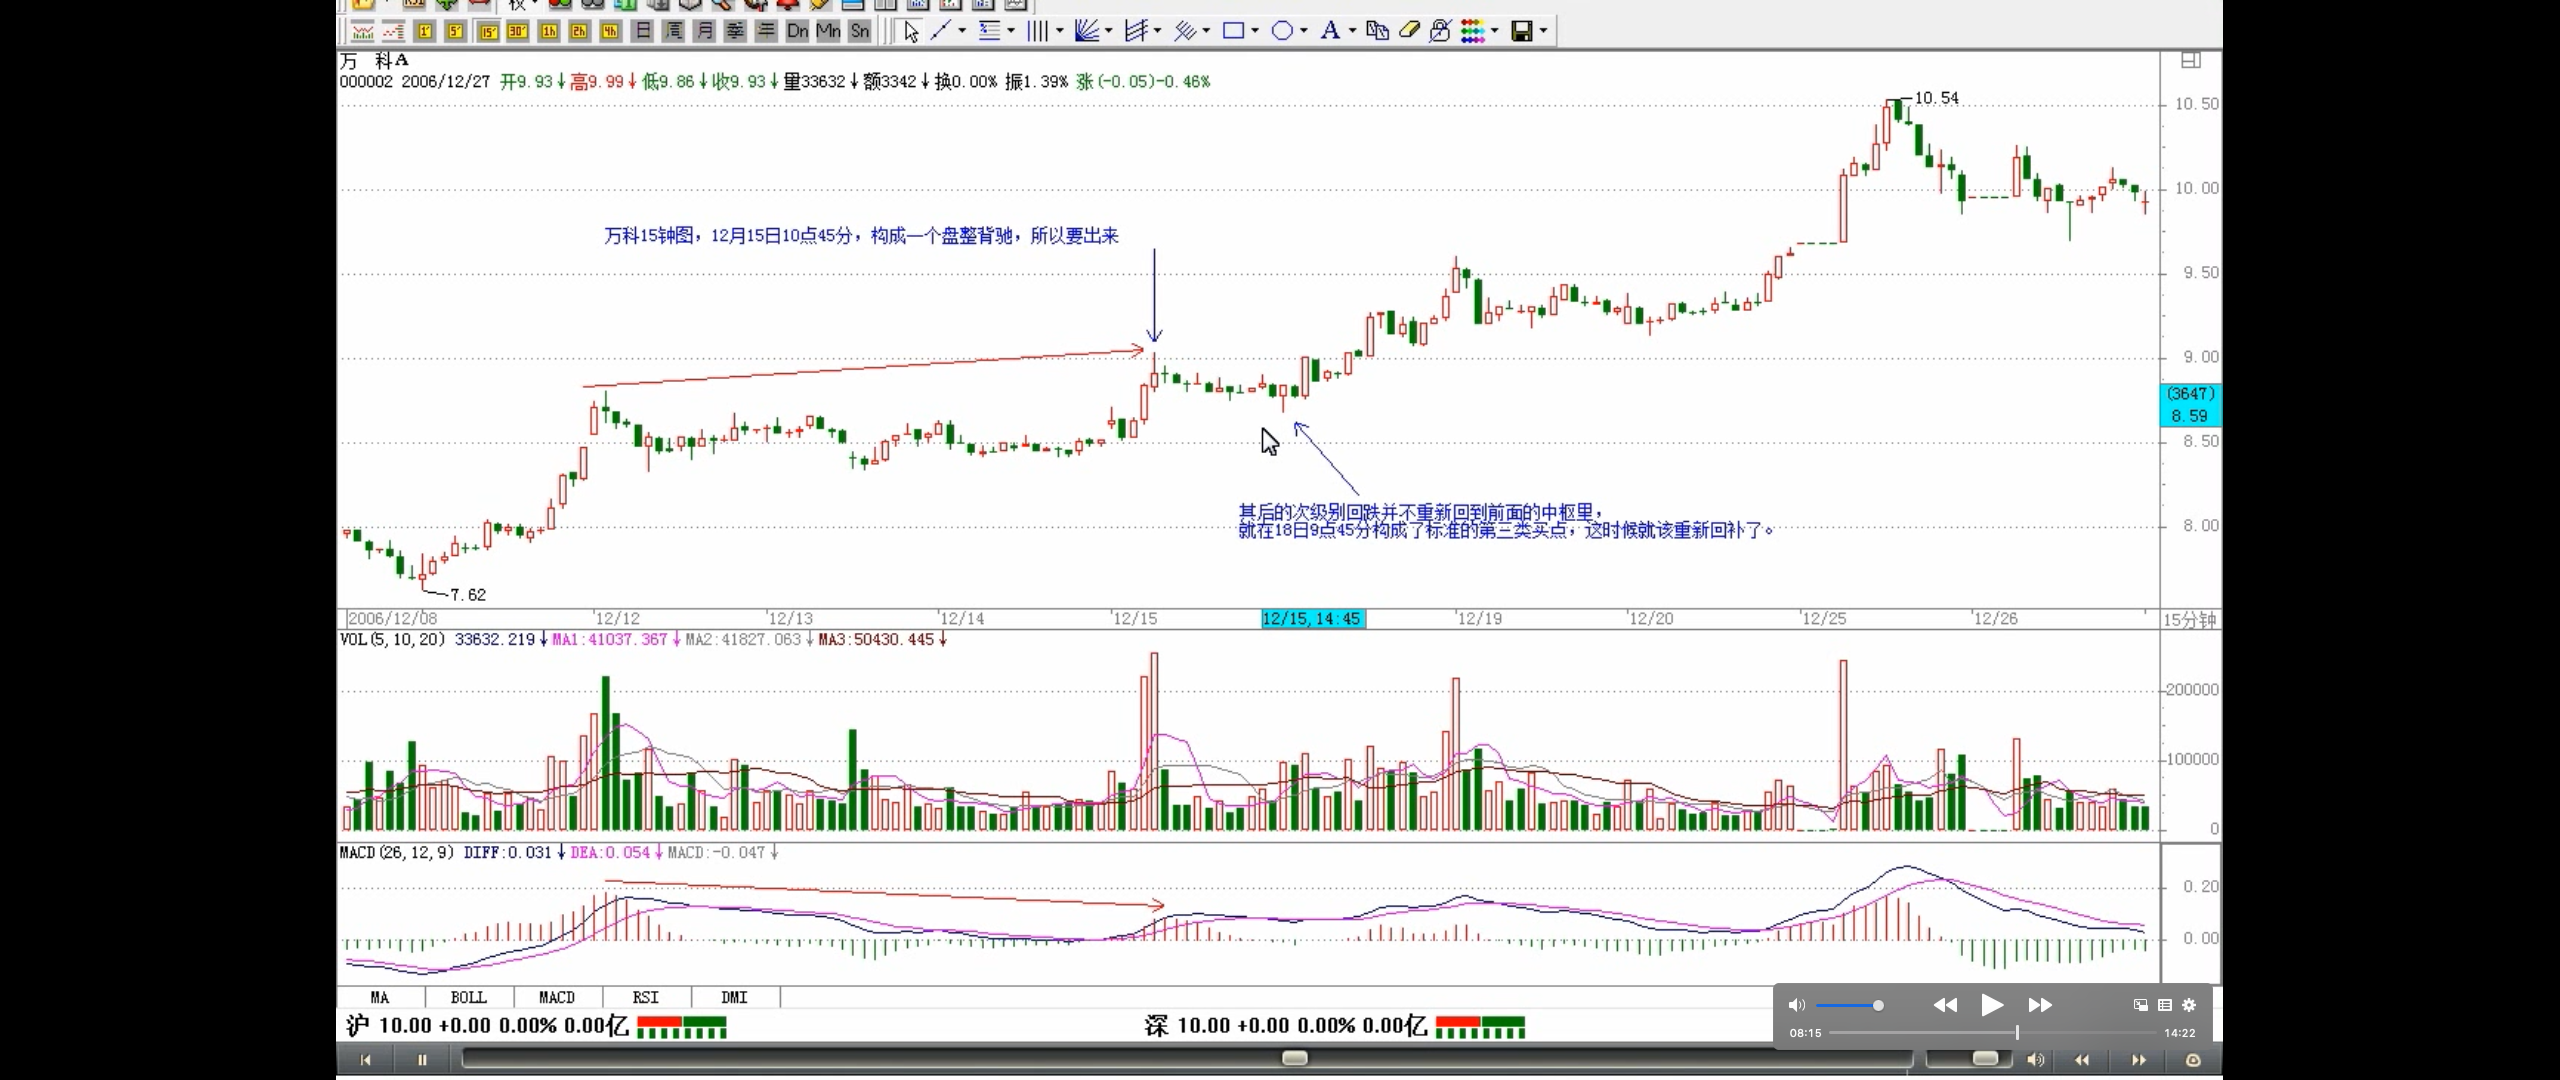The height and width of the screenshot is (1080, 2560).
Task: Jump to start in the bottom bar
Action: (x=365, y=1060)
